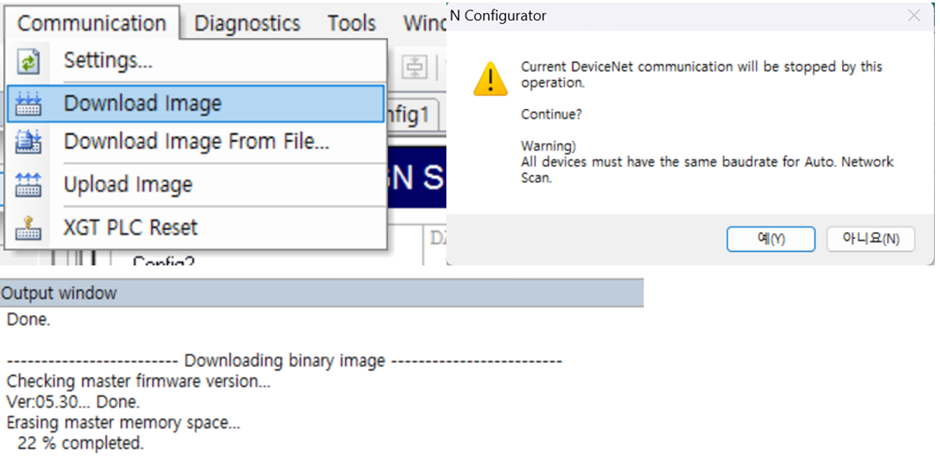Open the Diagnostics menu
The height and width of the screenshot is (469, 940).
[247, 22]
